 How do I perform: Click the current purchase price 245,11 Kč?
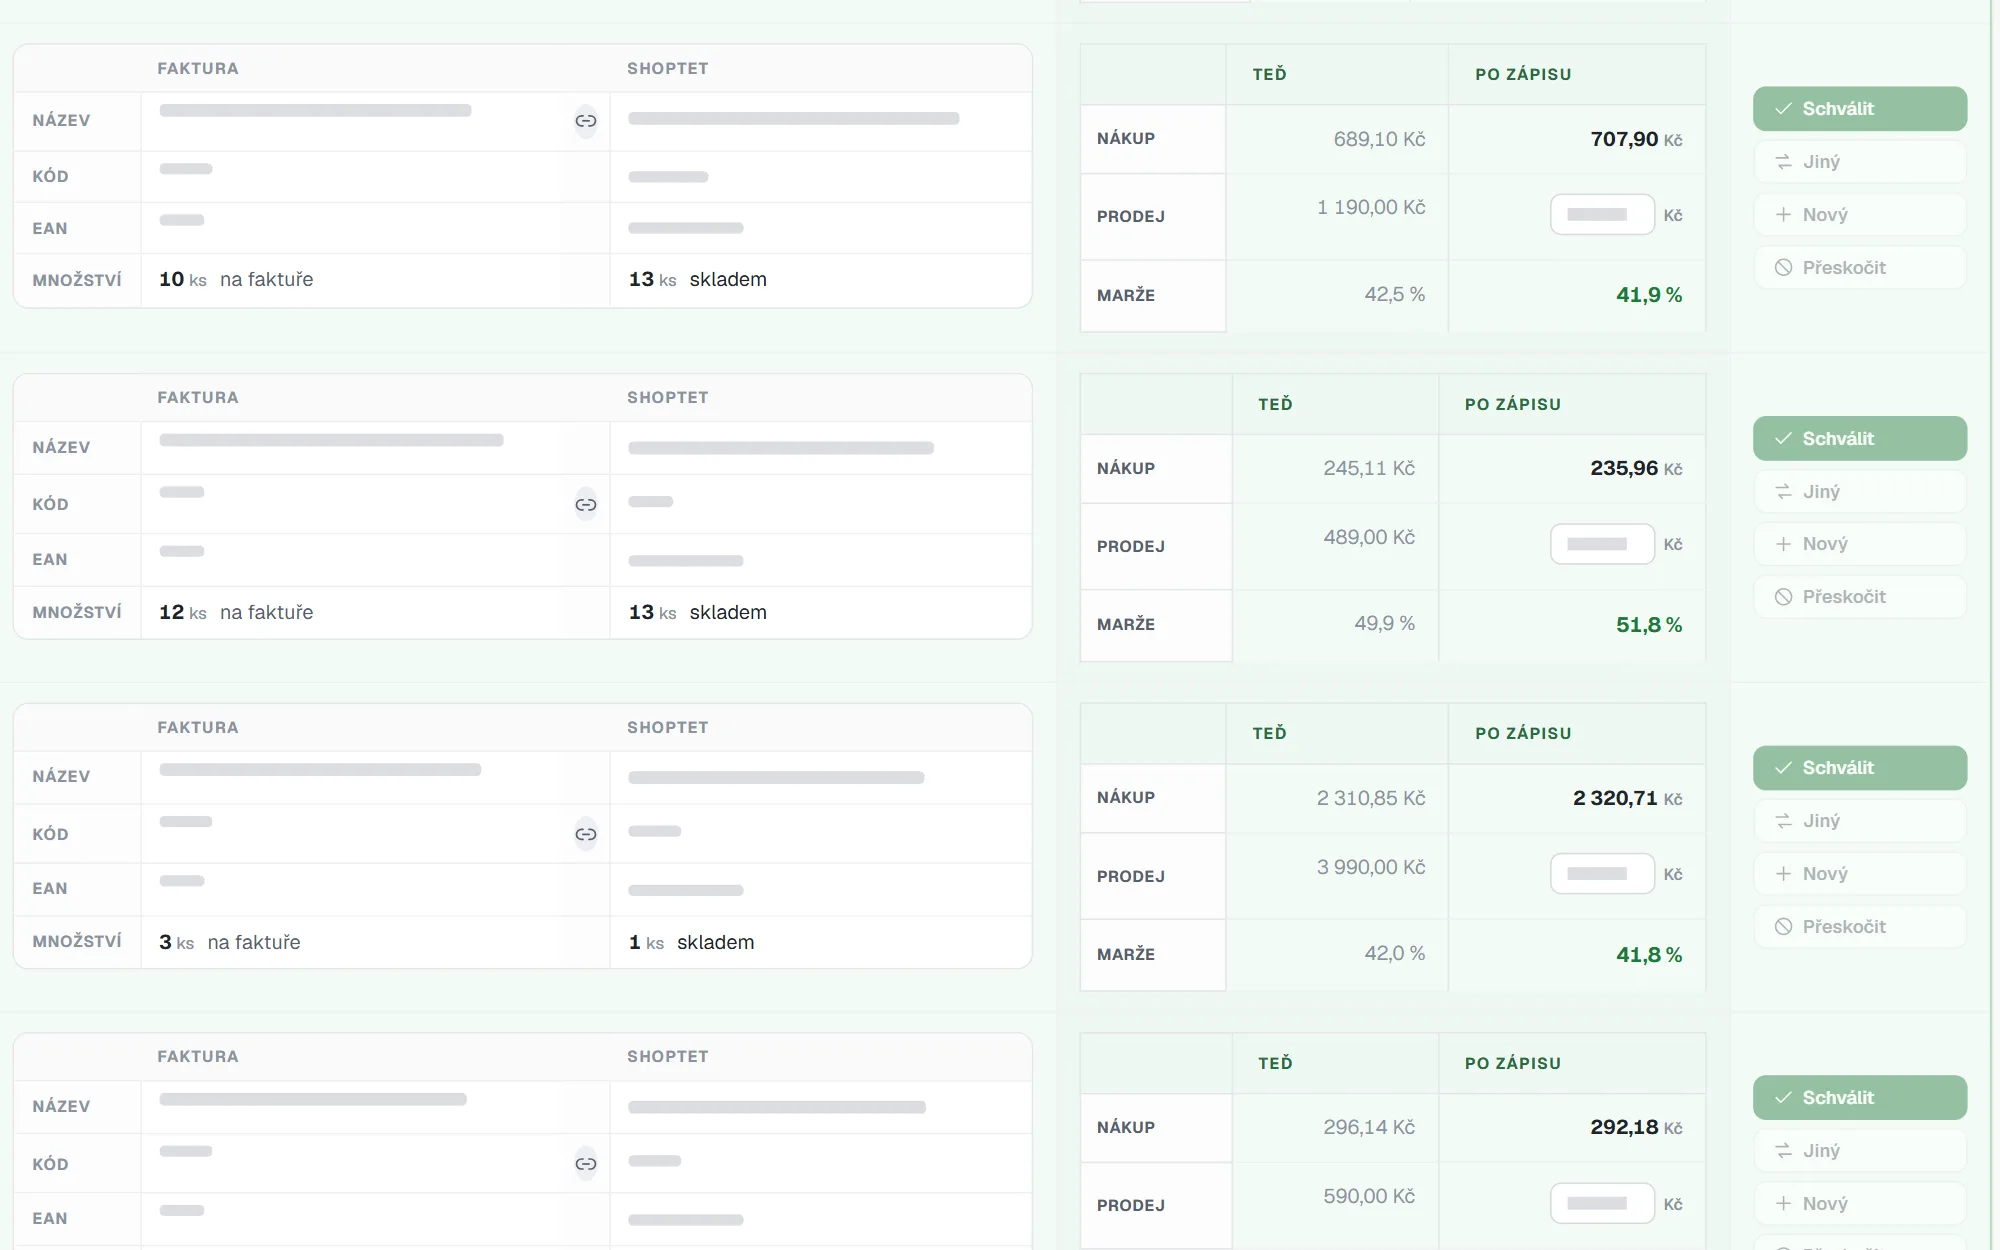pos(1369,468)
